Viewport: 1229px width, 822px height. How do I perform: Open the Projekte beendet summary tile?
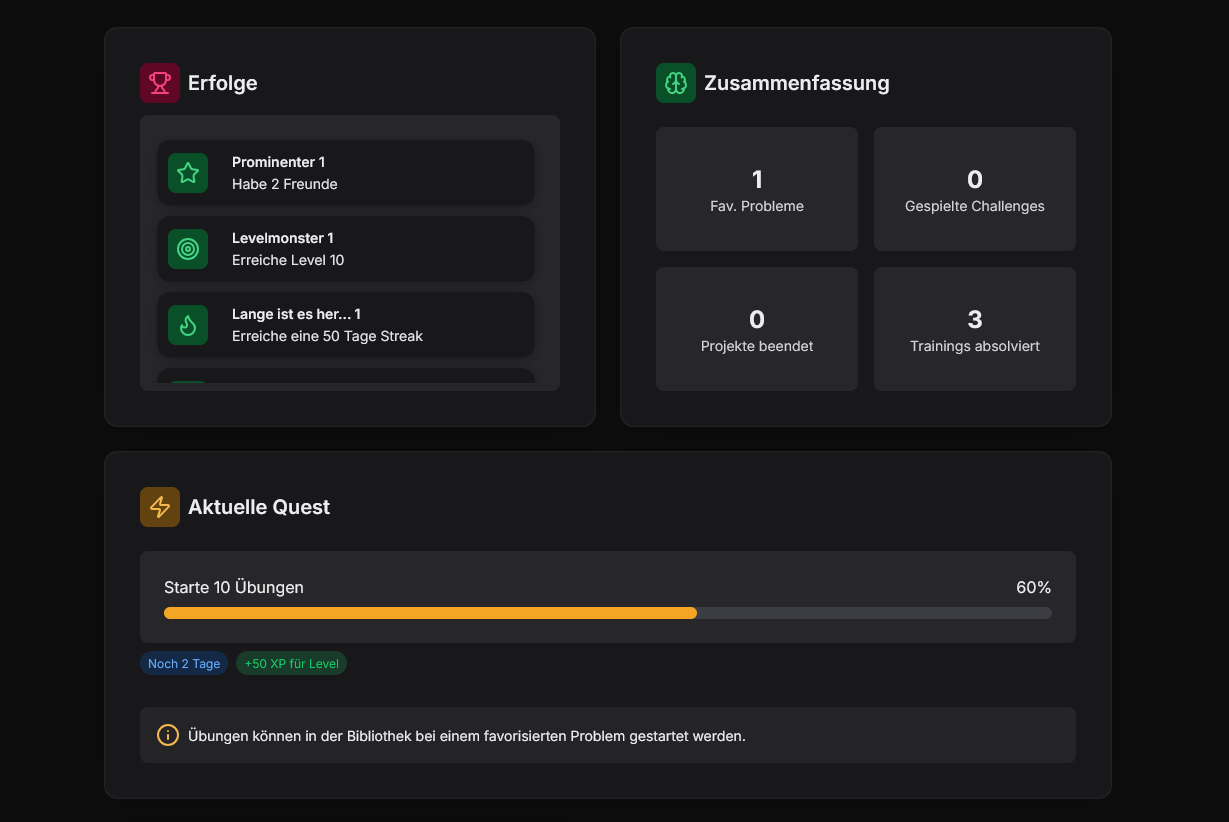[x=757, y=329]
